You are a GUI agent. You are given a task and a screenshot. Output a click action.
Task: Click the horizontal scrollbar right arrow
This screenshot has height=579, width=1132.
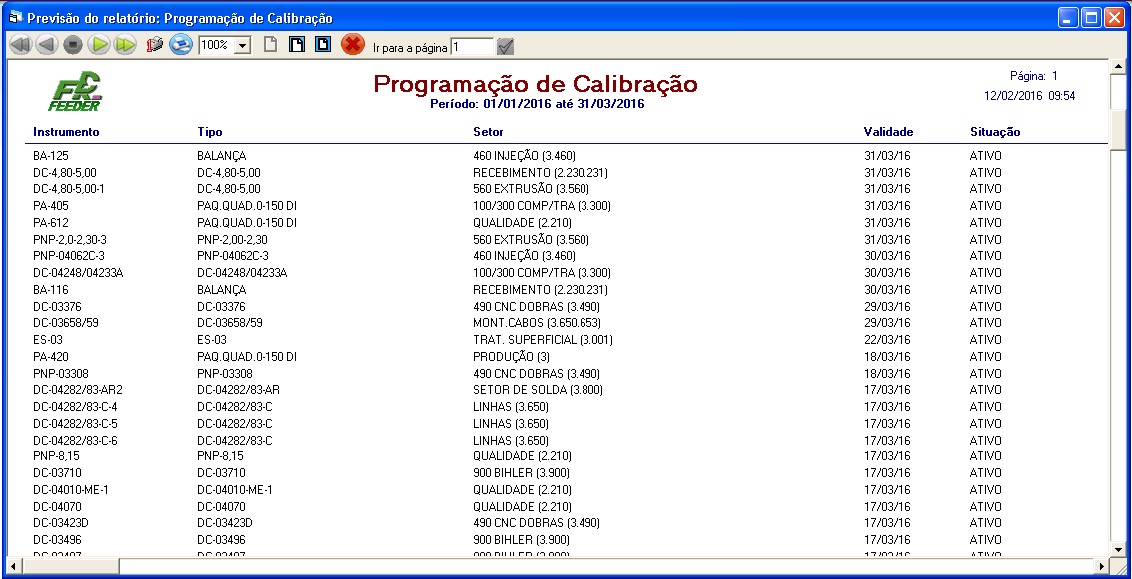click(x=1102, y=566)
